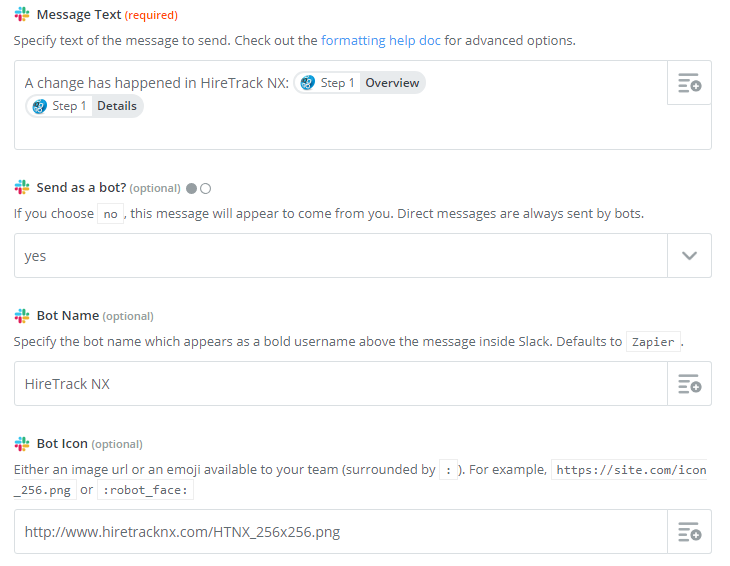Image resolution: width=730 pixels, height=566 pixels.
Task: Click in the Bot Name field HireTrack NX
Action: (x=341, y=384)
